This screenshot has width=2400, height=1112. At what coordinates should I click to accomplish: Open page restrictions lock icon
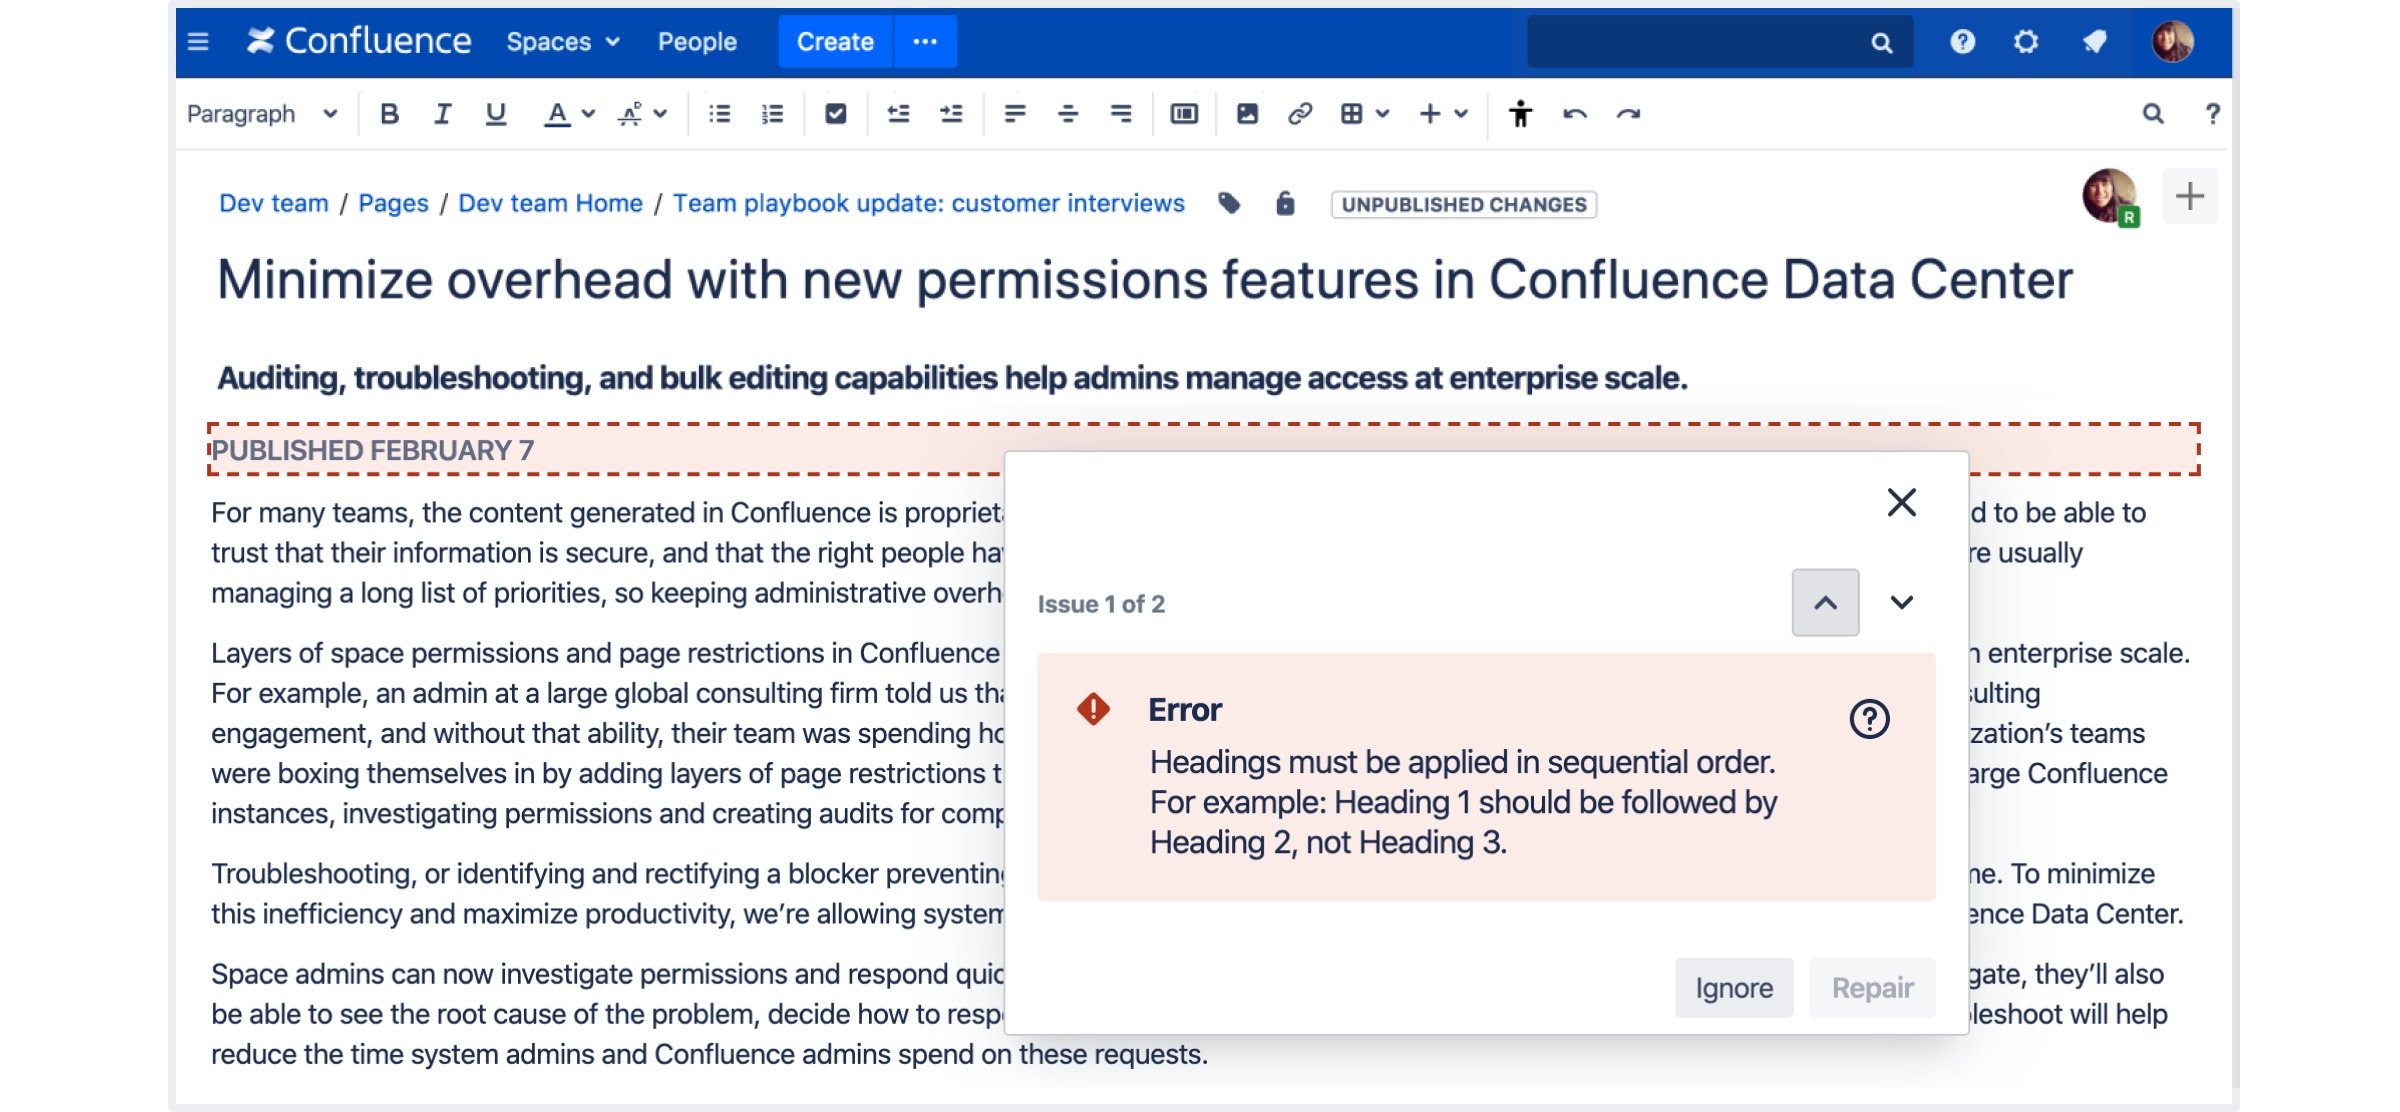(x=1285, y=204)
